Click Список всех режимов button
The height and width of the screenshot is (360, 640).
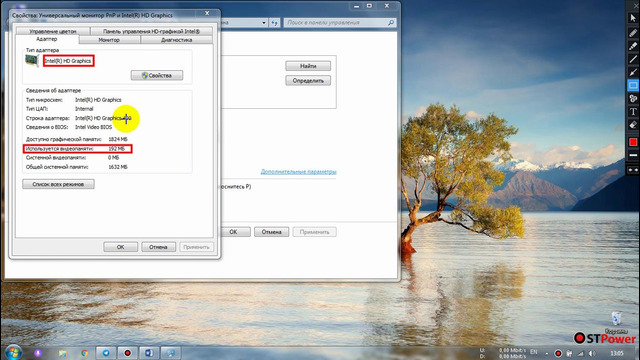pos(58,184)
